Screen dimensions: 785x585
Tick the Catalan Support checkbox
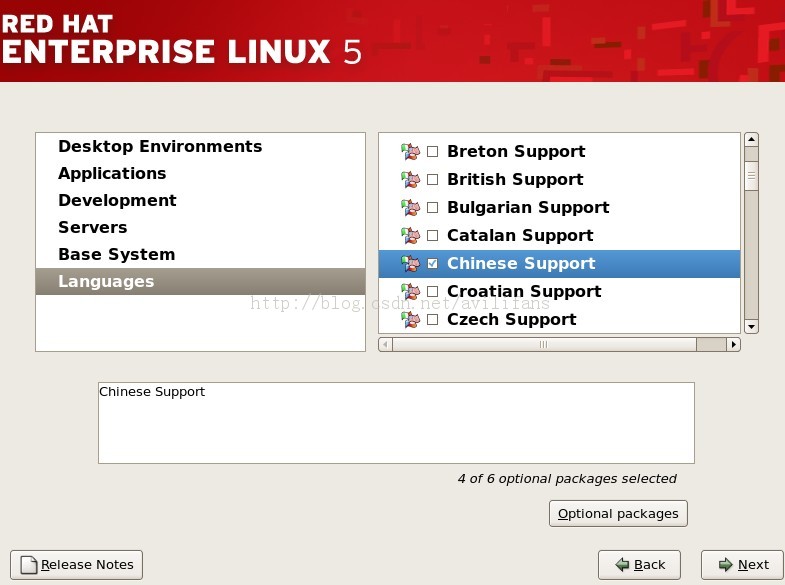433,236
